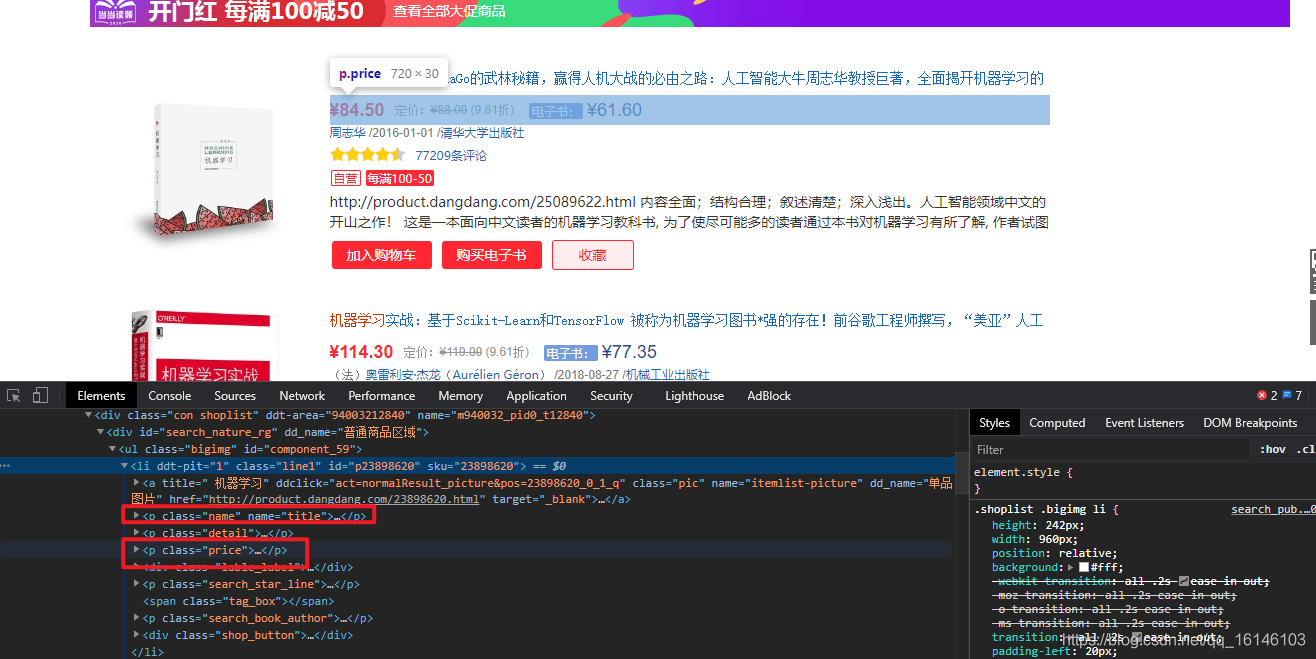Open the AdBlock devtools tab

[x=769, y=395]
